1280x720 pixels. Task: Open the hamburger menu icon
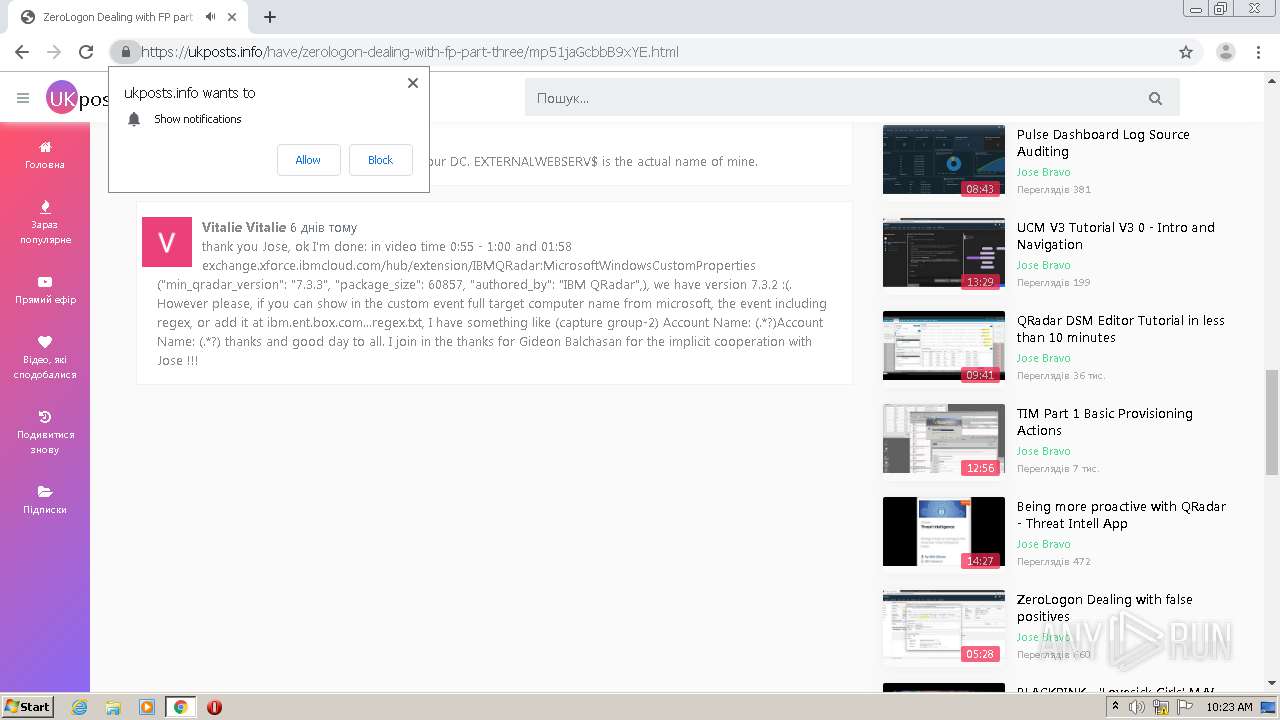[x=23, y=98]
